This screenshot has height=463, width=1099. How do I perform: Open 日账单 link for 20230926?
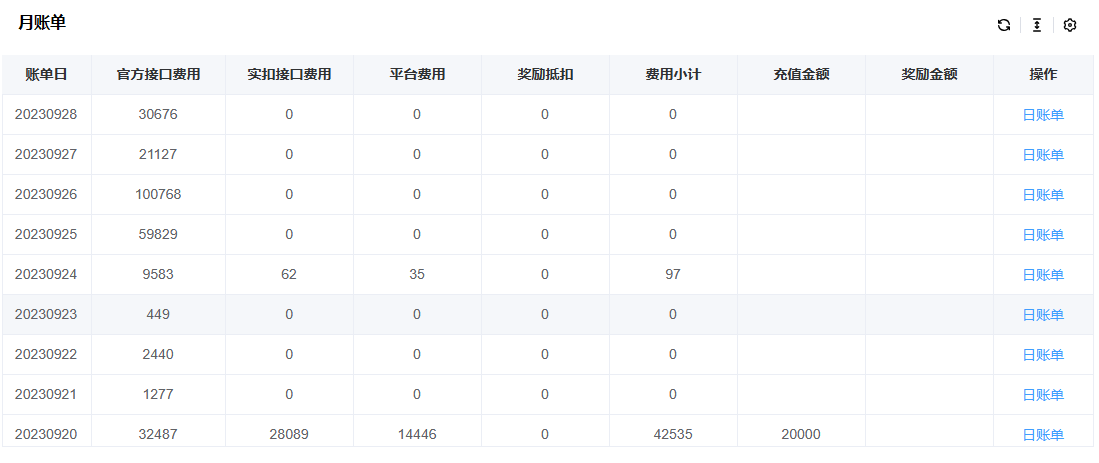[x=1043, y=195]
